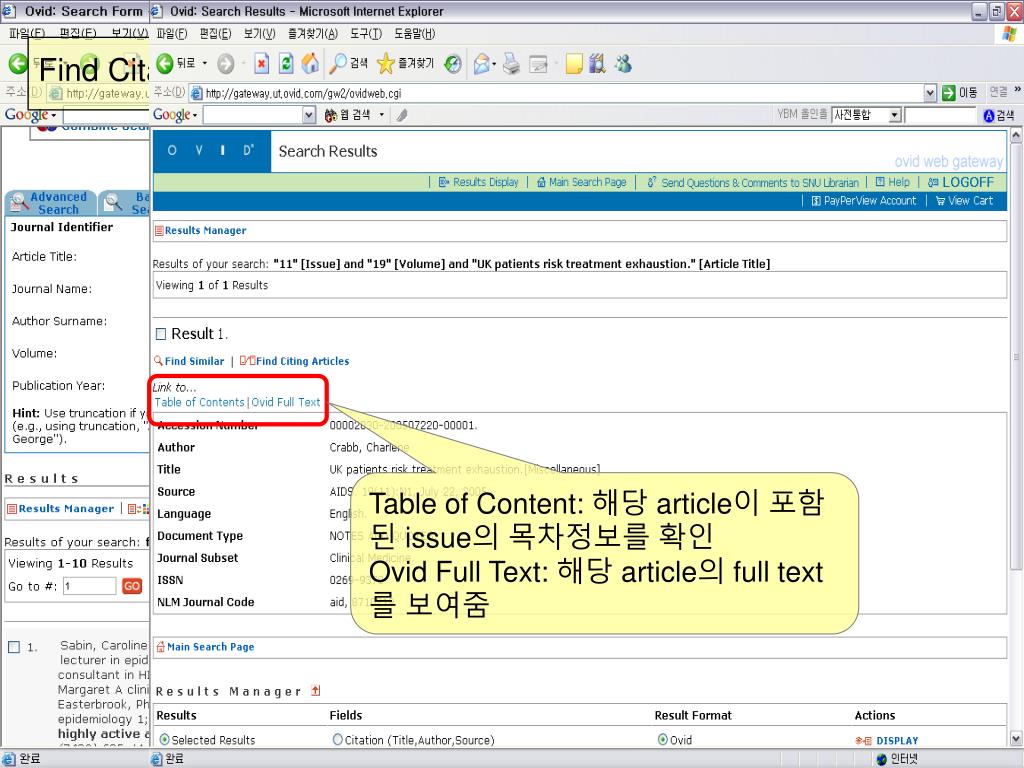
Task: Open the Messenger people icon
Action: (623, 63)
